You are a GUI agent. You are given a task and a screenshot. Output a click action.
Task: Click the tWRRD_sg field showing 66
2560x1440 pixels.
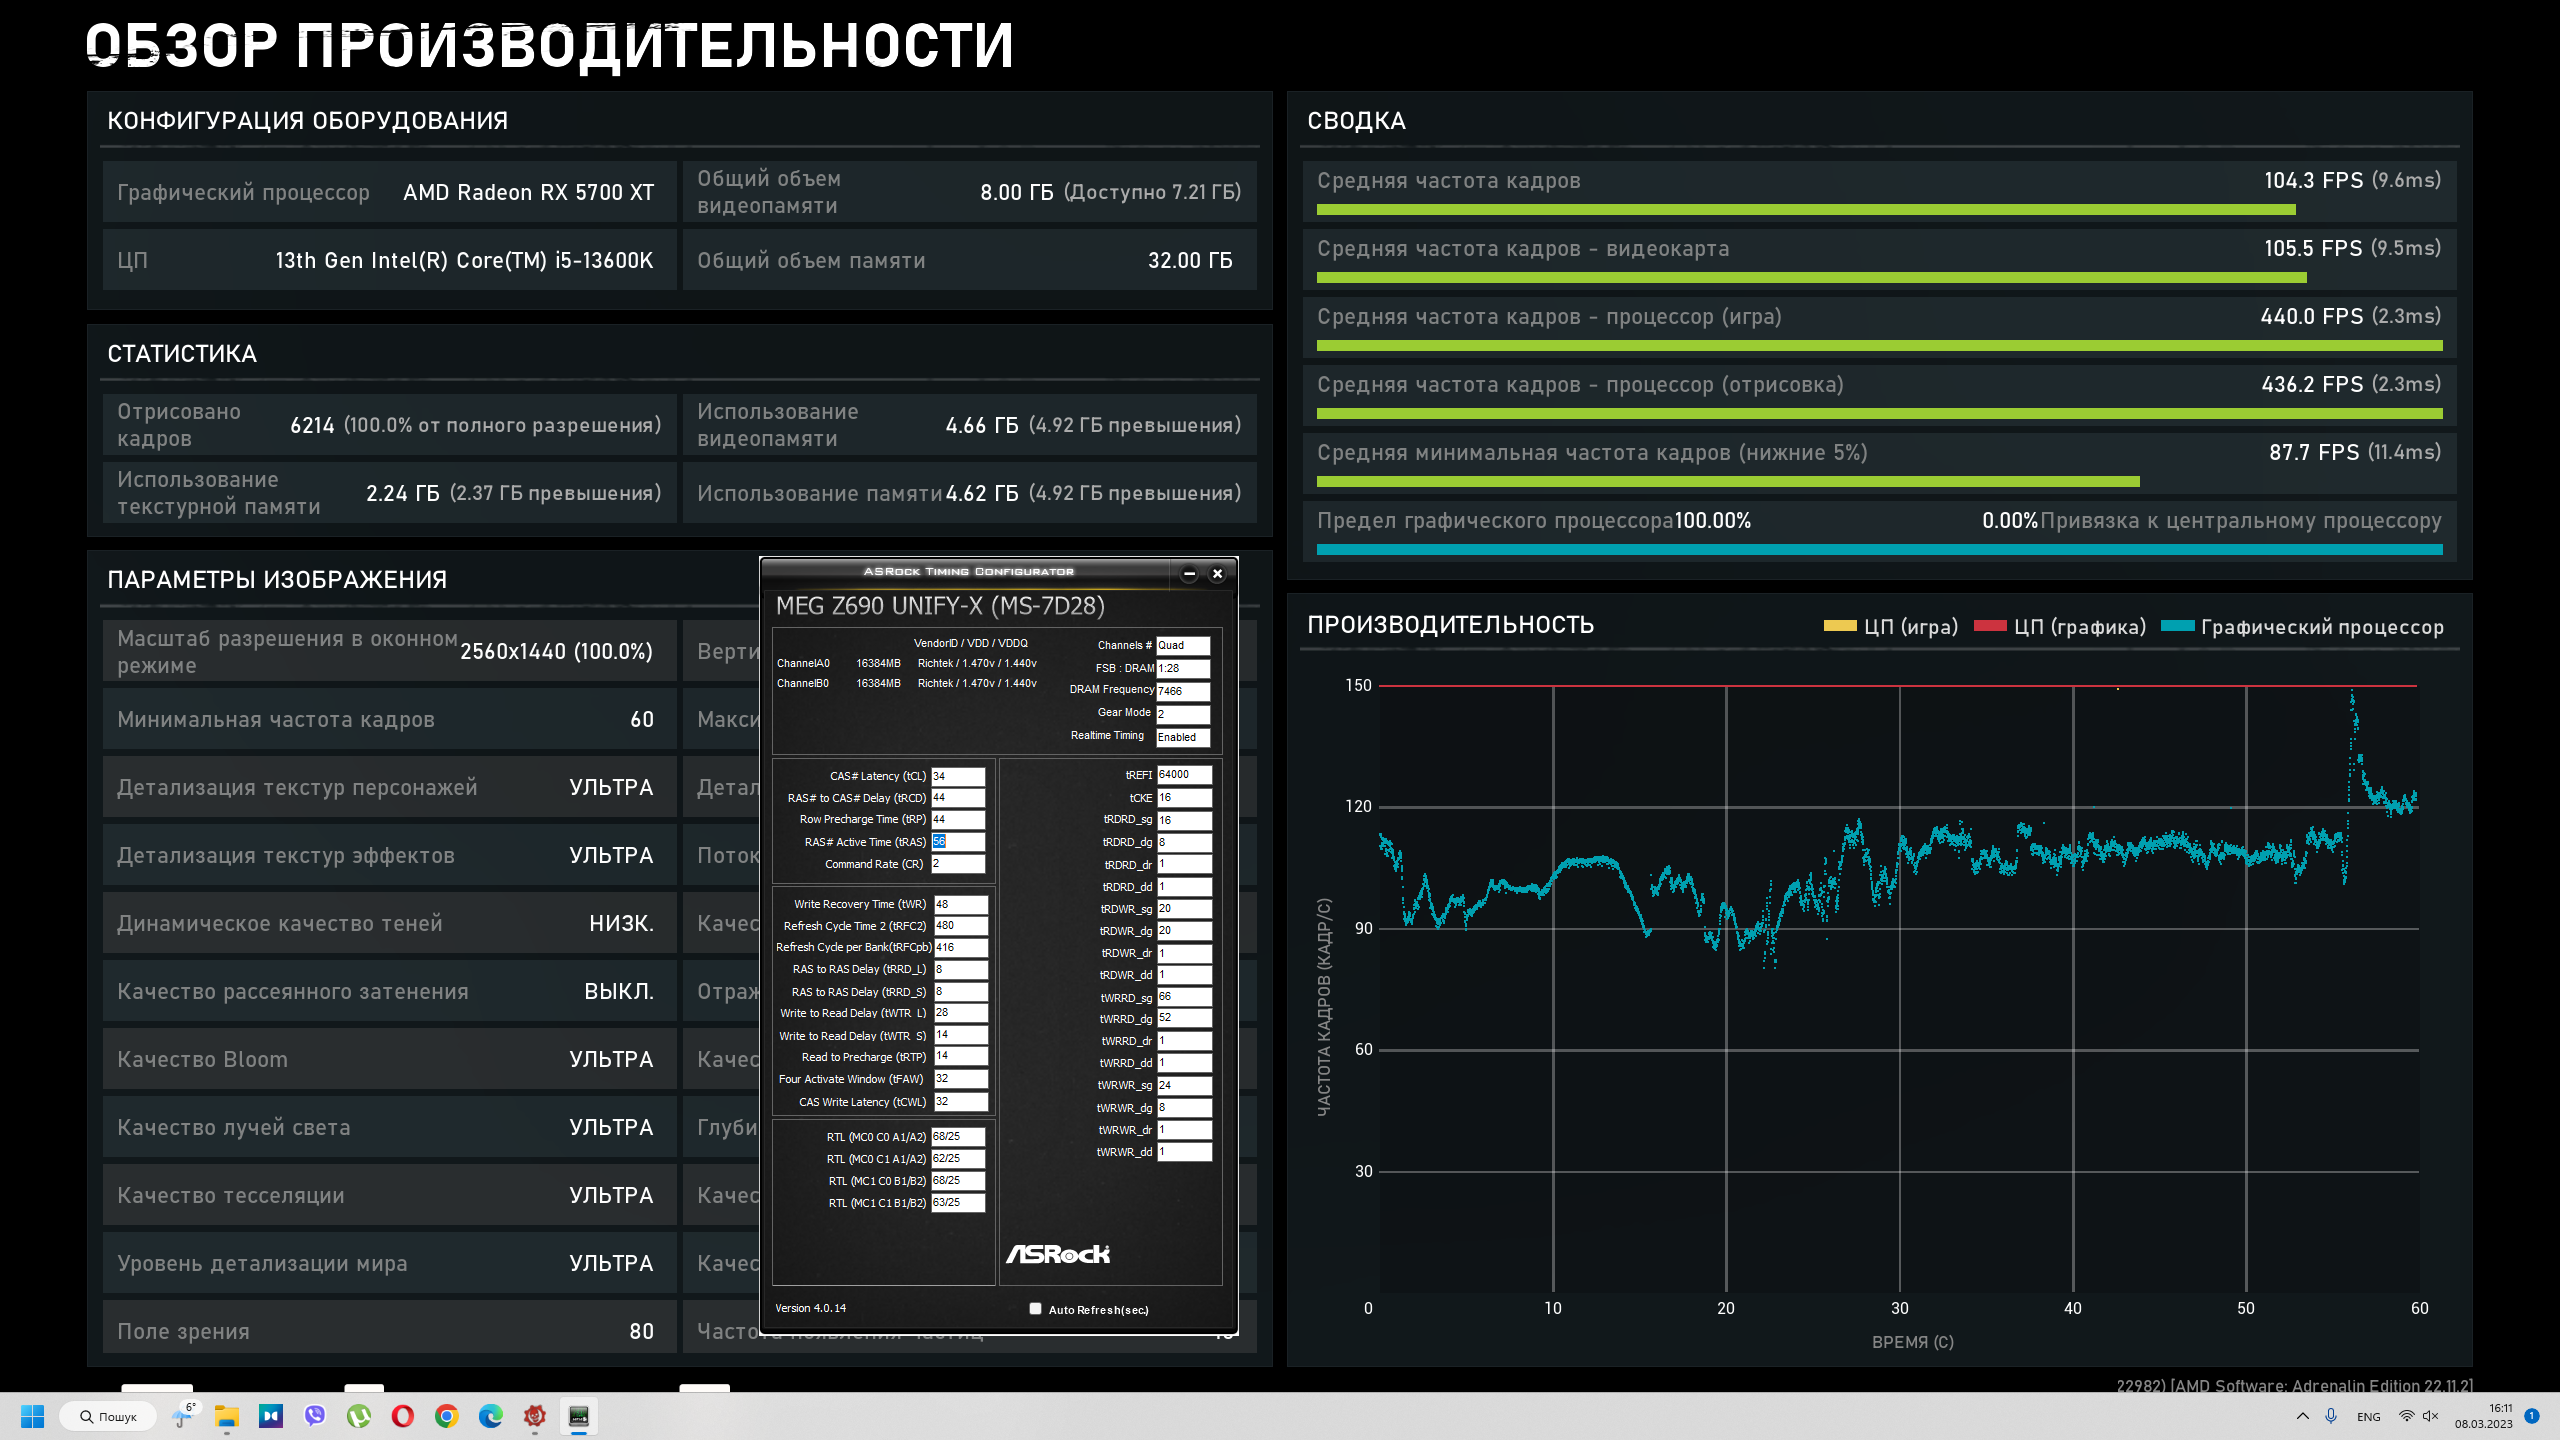1184,997
